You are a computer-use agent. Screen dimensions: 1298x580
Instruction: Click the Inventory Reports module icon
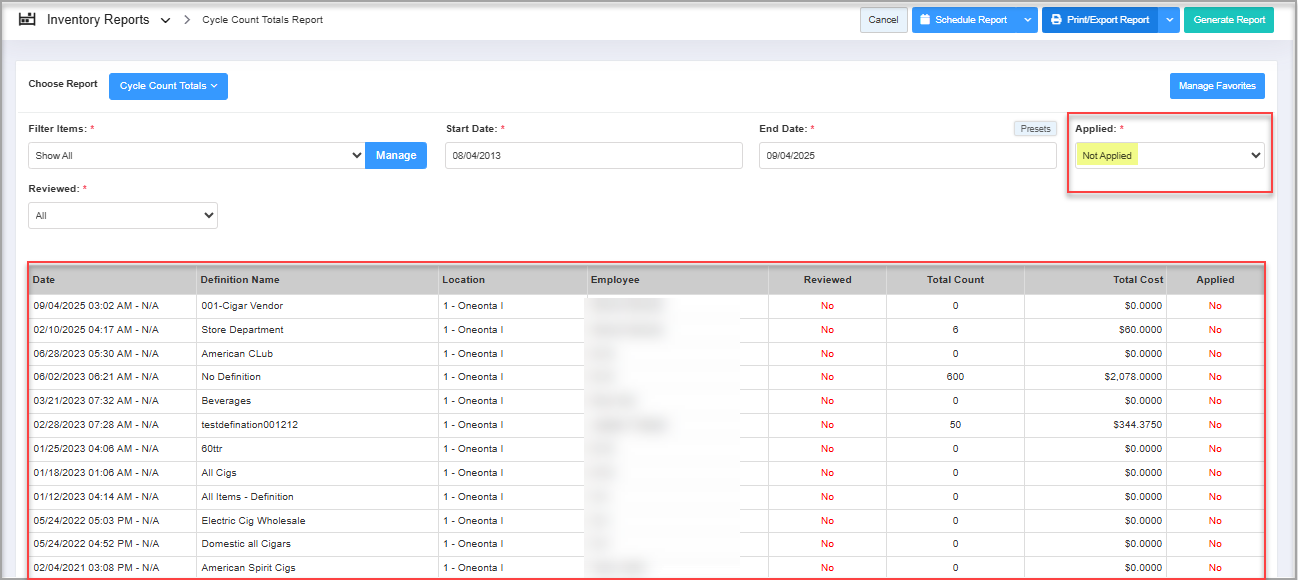pyautogui.click(x=28, y=19)
